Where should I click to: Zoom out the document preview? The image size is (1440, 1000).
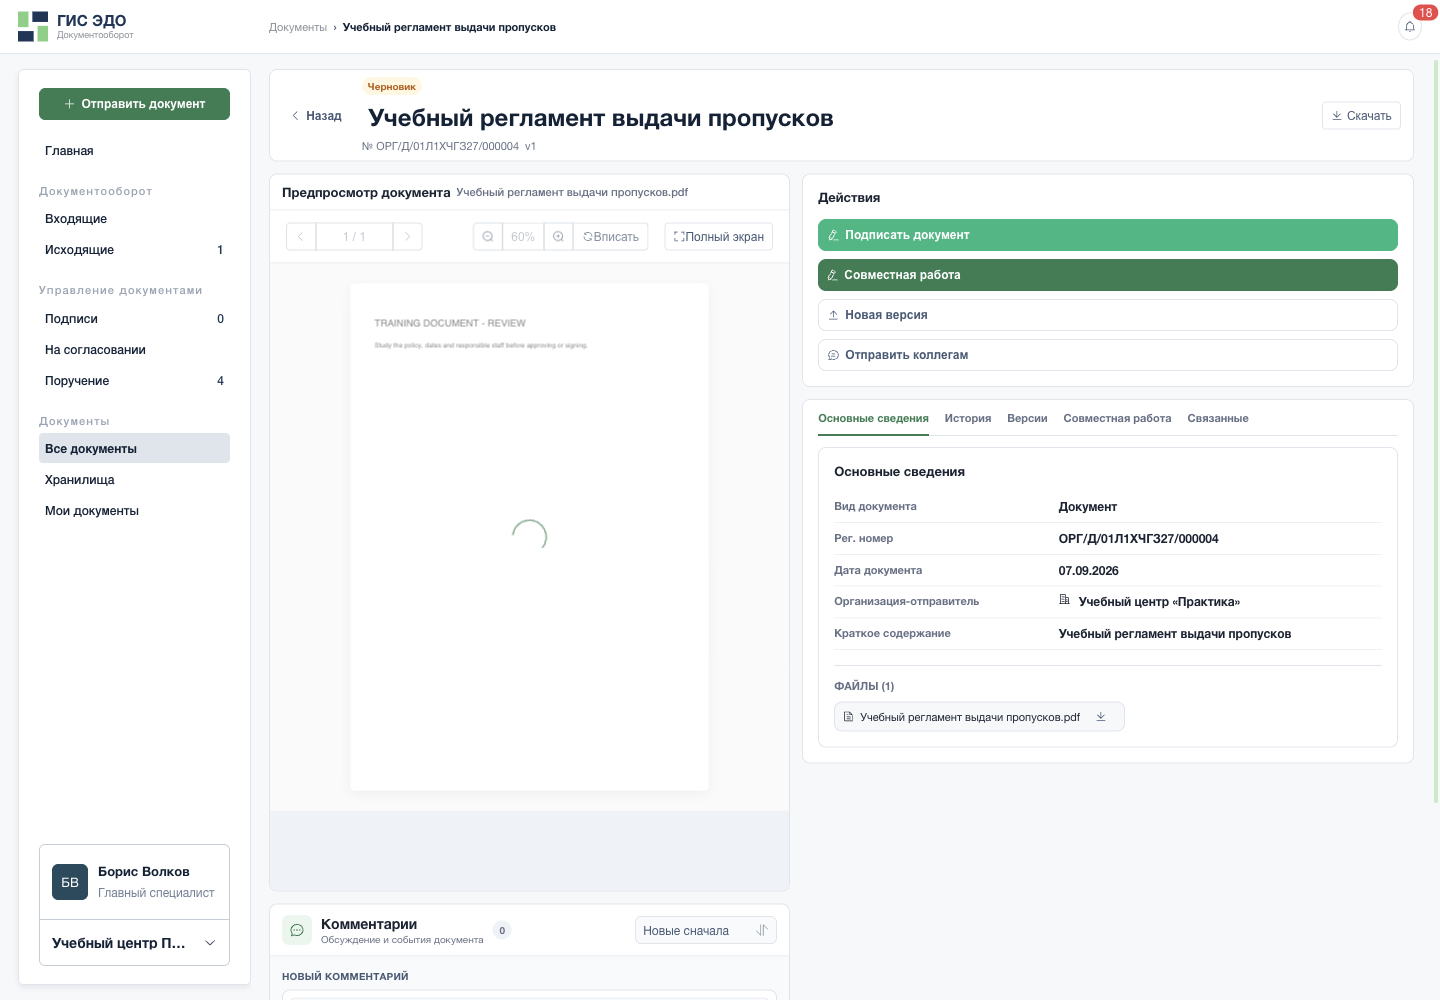(x=488, y=237)
